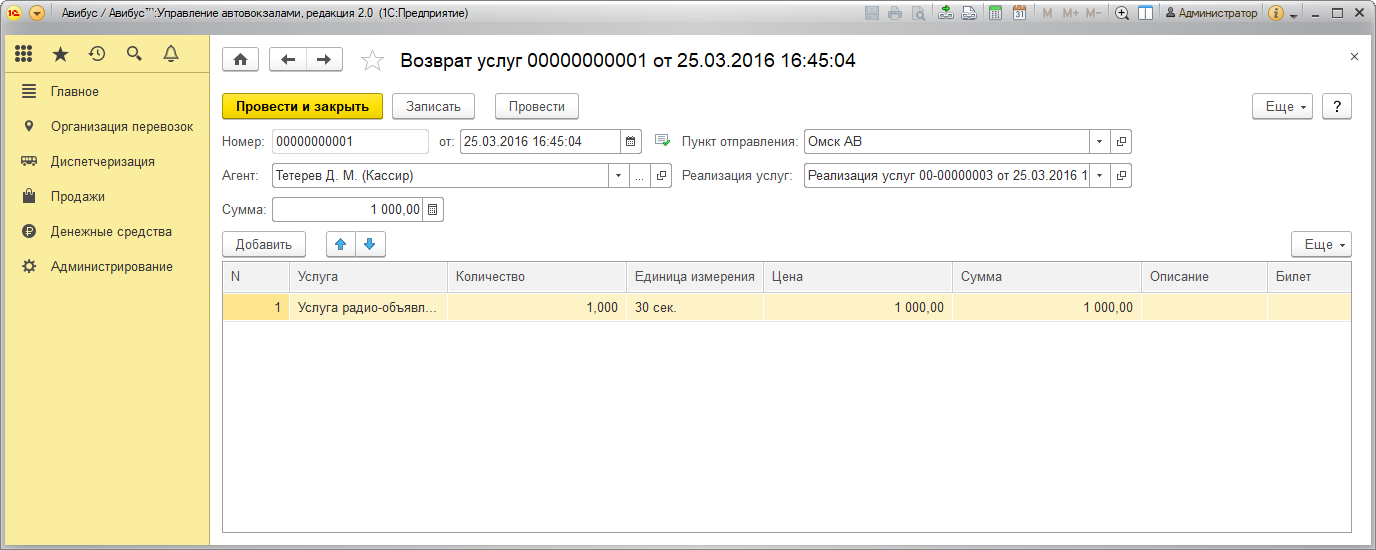Open Реализация услуг dropdown arrow
The image size is (1376, 550).
[x=1100, y=176]
